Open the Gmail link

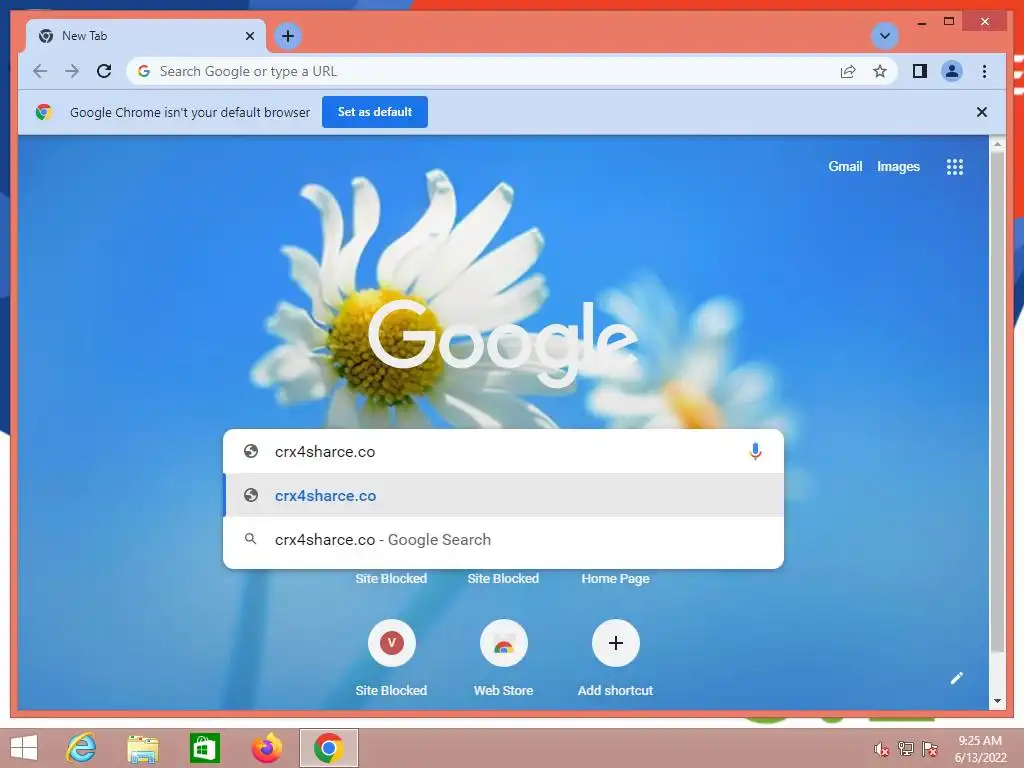pos(845,167)
